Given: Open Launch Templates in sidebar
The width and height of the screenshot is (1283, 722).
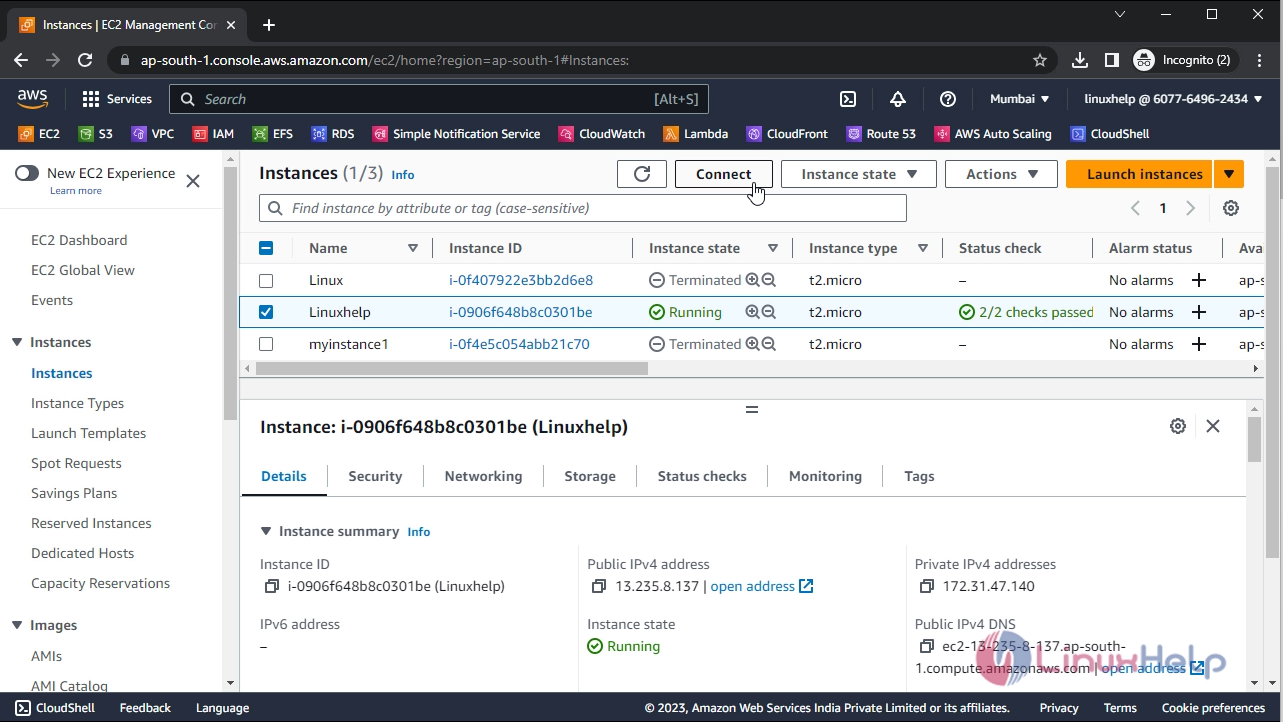Looking at the screenshot, I should [89, 433].
